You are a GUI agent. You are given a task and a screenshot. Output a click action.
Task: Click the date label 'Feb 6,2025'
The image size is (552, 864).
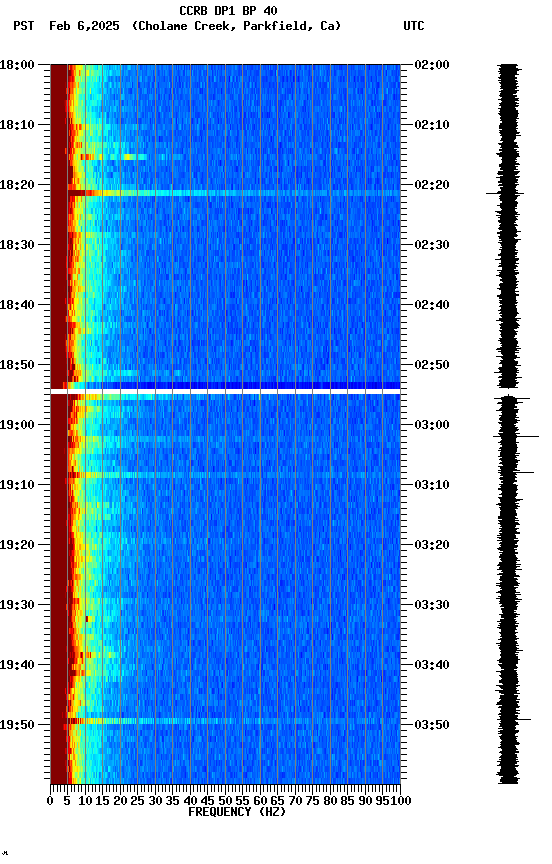[x=84, y=26]
